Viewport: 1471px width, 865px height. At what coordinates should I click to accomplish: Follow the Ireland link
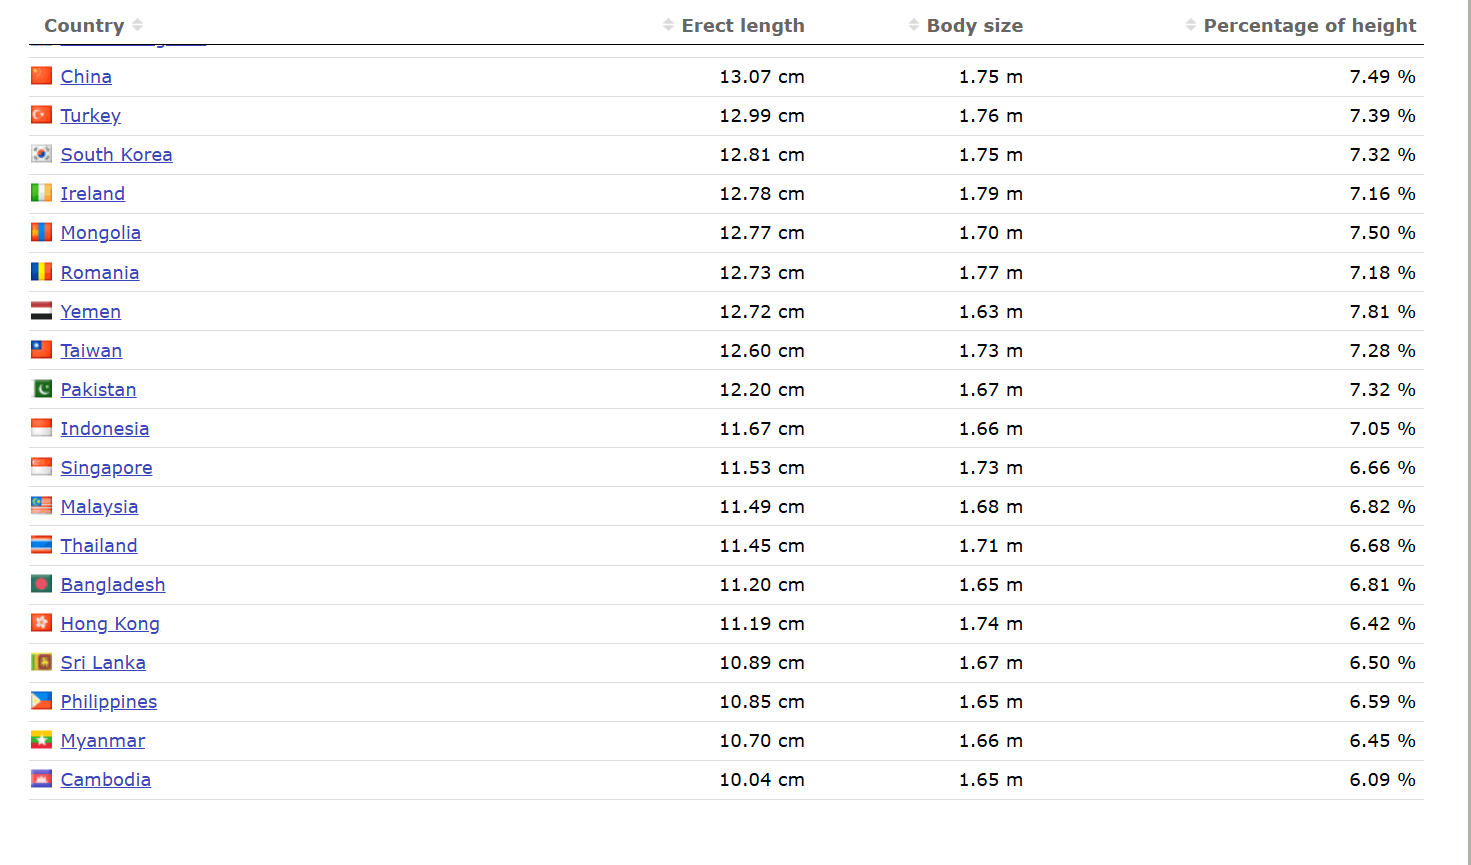93,194
